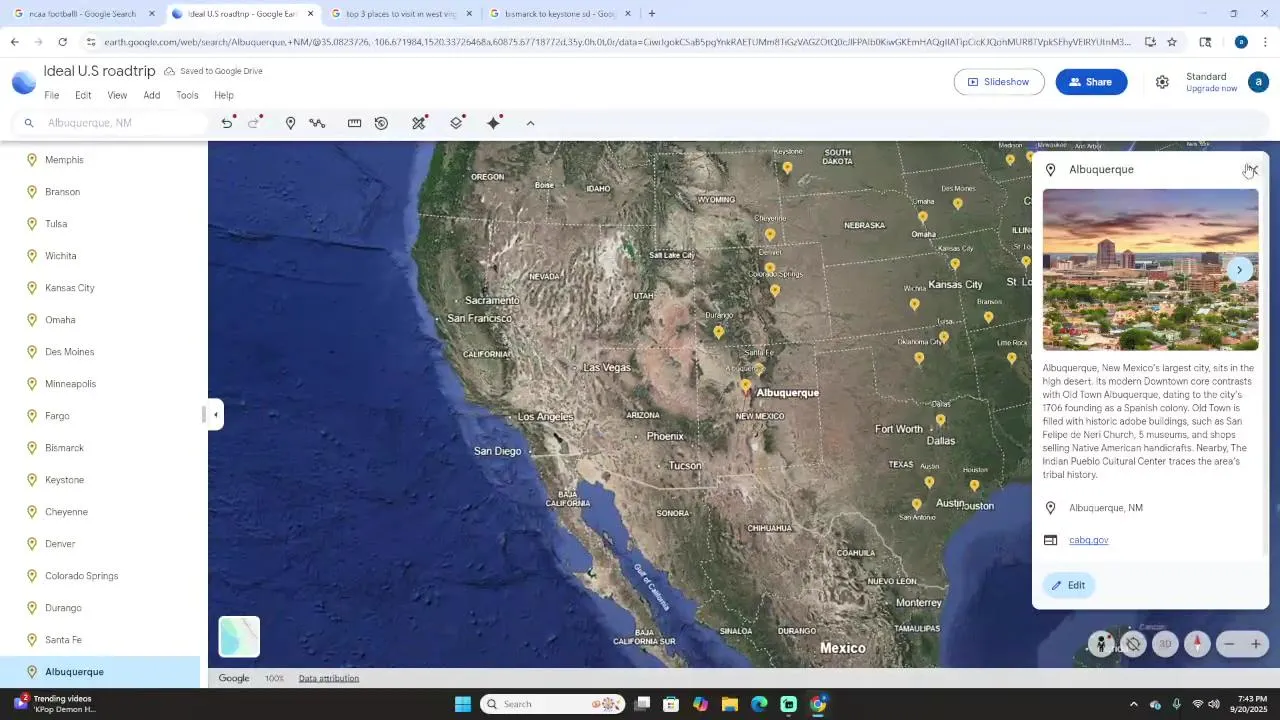Open the Historical imagery clock tool
The height and width of the screenshot is (720, 1280).
point(381,123)
